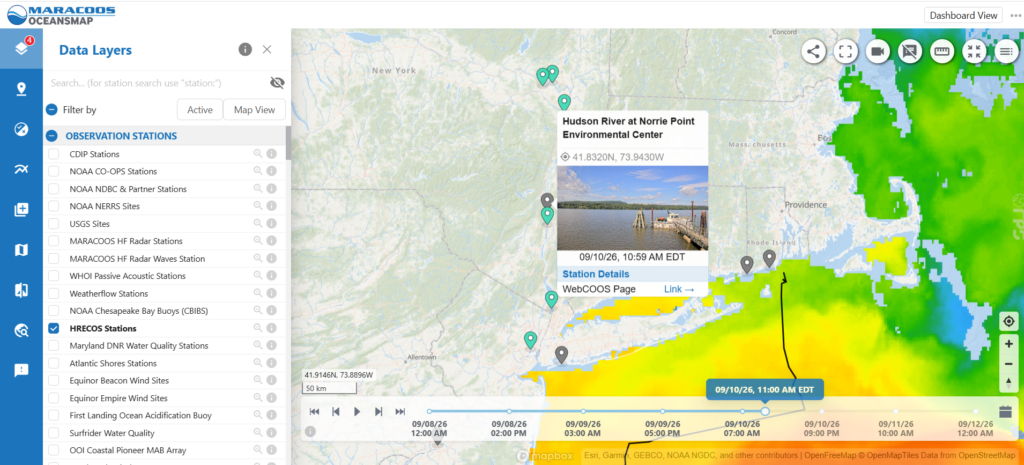Open the Data Layers sidebar icon with badge
The image size is (1024, 465).
[22, 48]
